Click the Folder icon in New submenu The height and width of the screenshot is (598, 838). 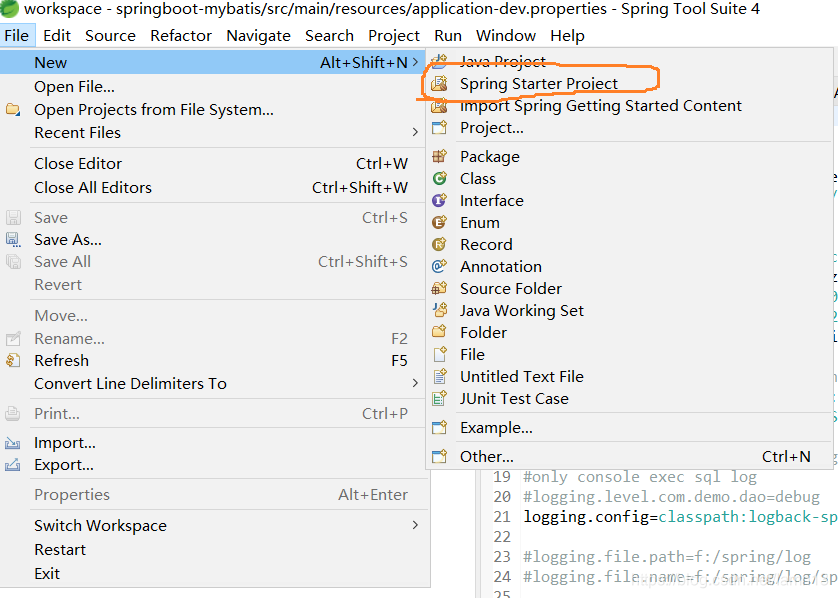tap(439, 332)
